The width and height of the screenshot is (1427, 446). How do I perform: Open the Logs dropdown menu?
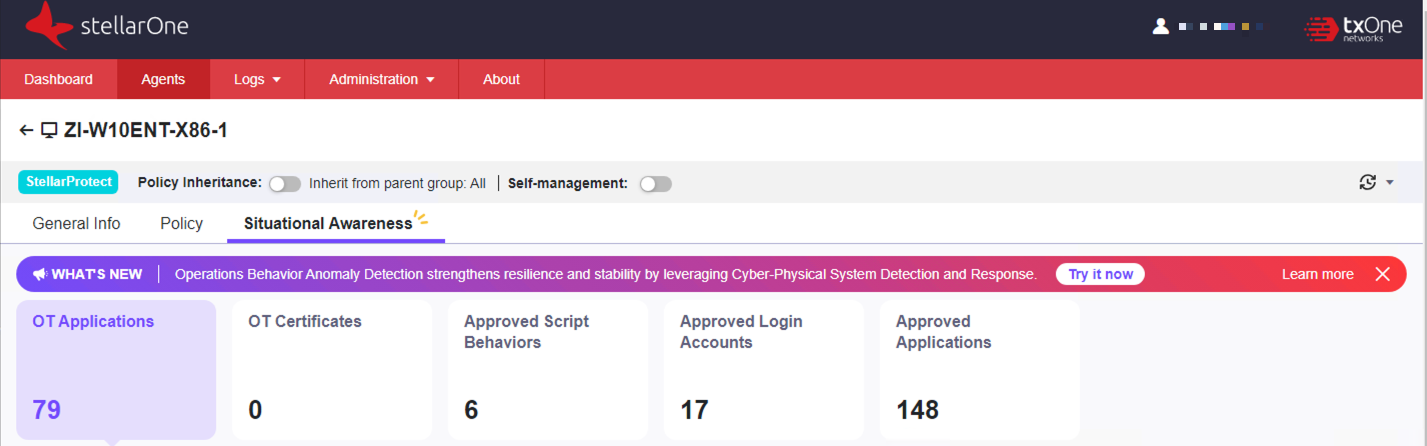coord(257,79)
